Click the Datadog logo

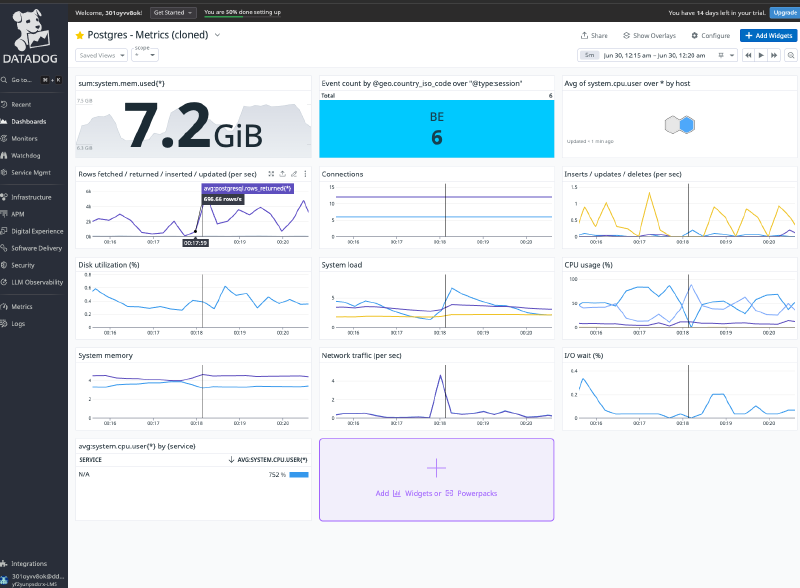tap(30, 33)
